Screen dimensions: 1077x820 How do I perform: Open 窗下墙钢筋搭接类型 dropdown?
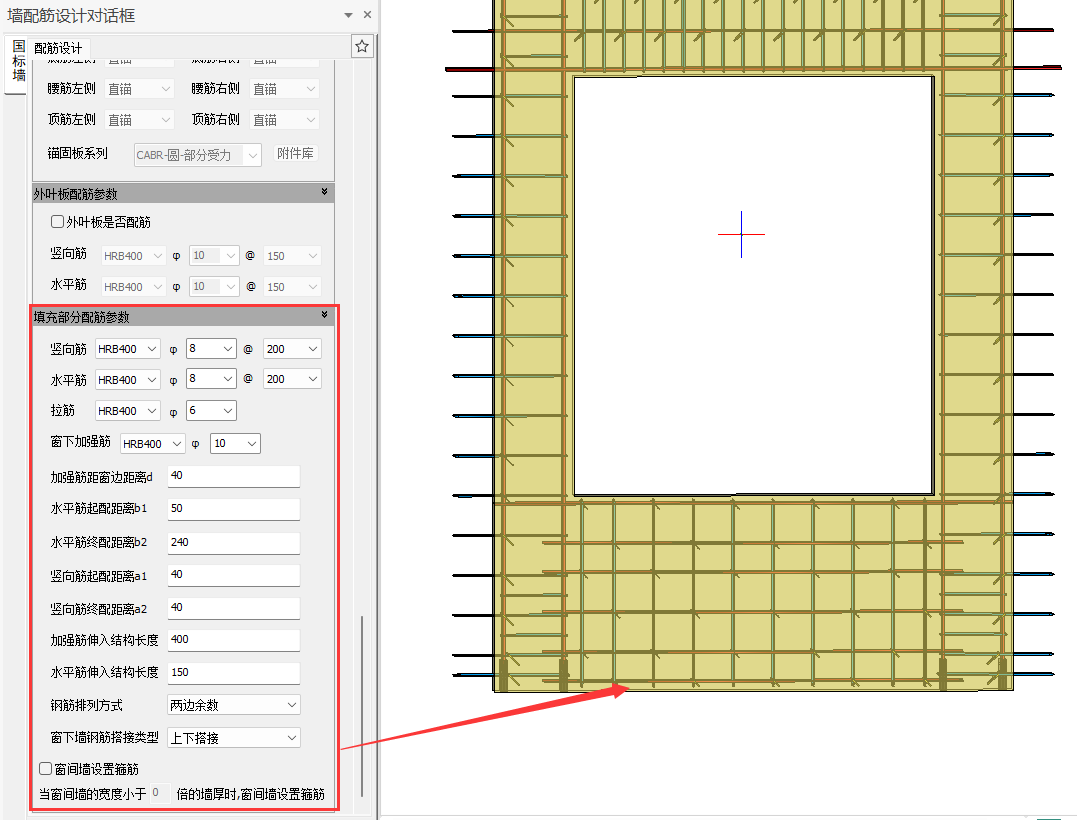pyautogui.click(x=234, y=738)
